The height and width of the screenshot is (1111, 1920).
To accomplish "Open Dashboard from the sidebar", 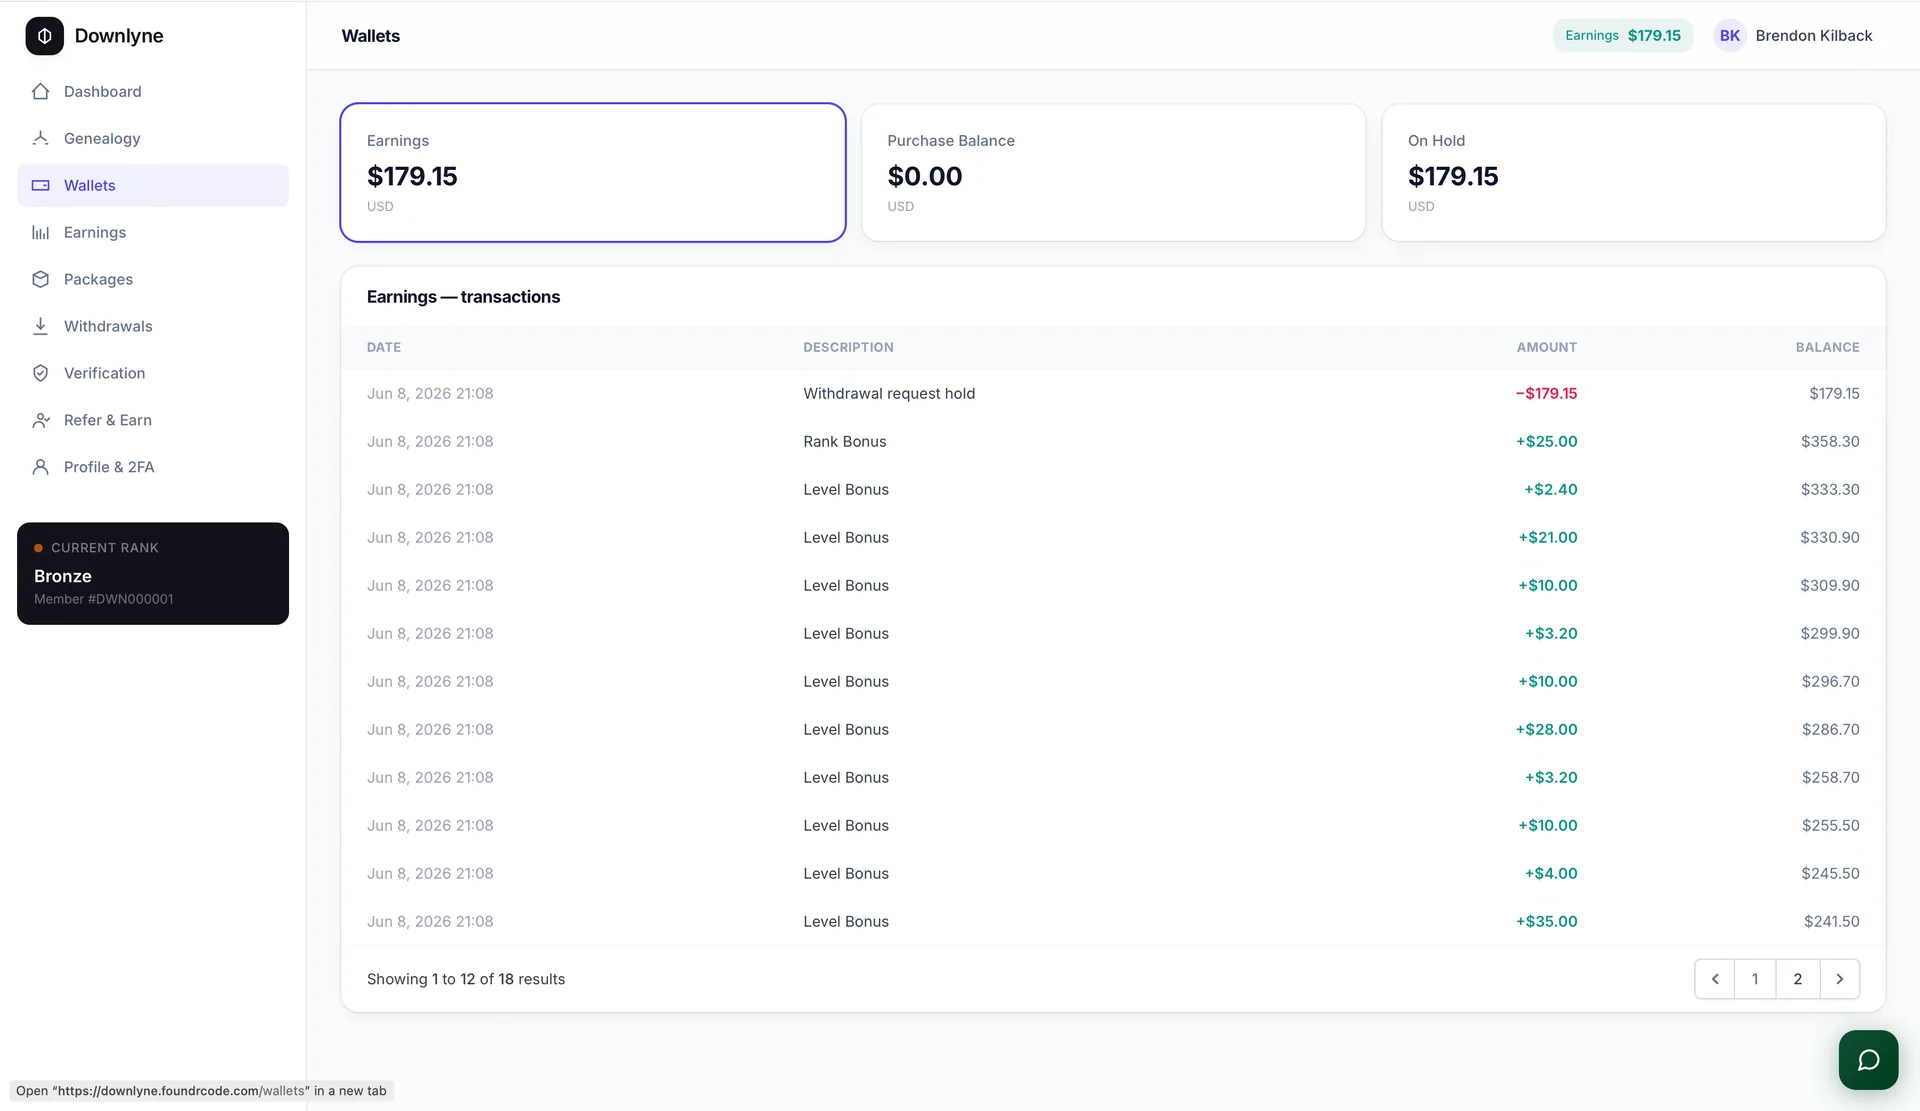I will coord(153,91).
